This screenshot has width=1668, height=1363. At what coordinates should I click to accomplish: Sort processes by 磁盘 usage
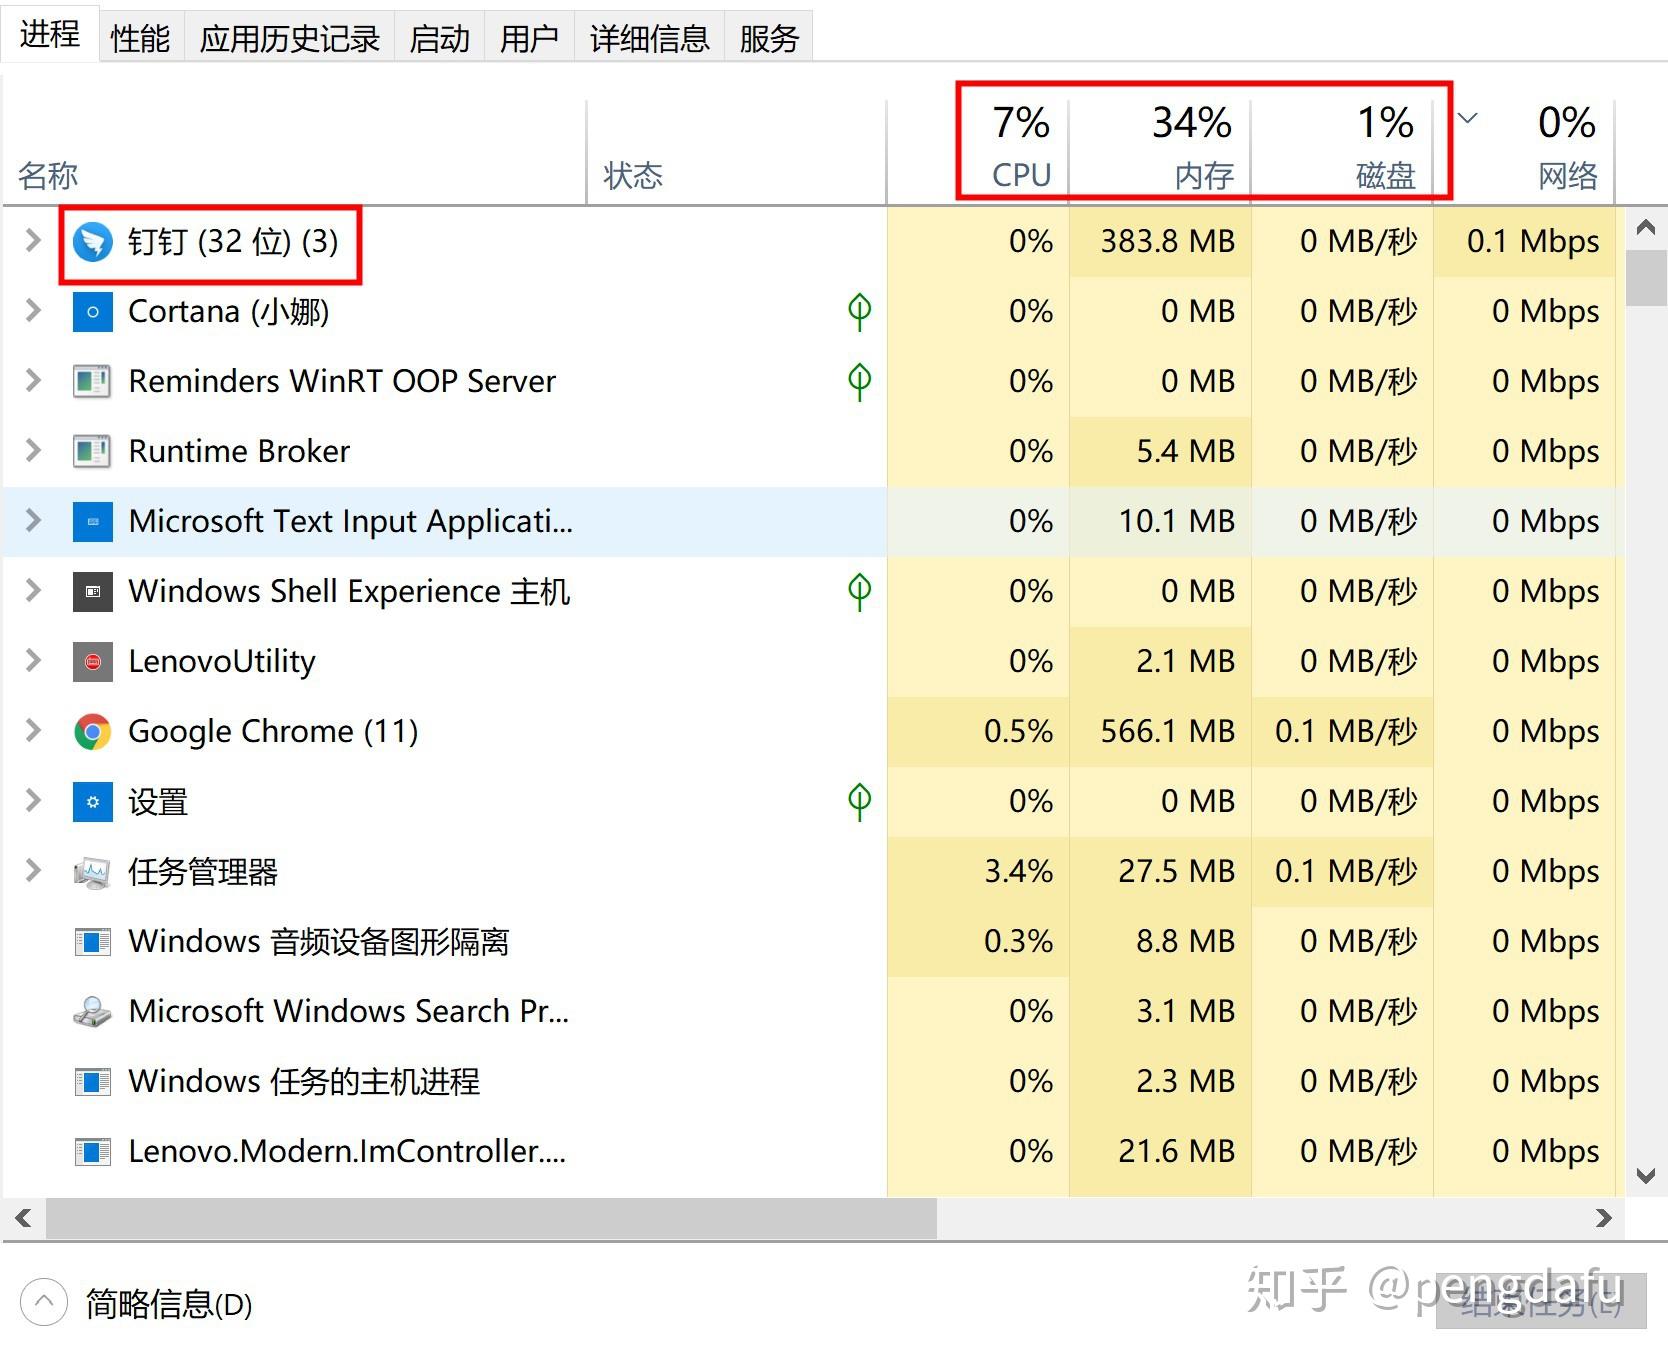[1342, 152]
